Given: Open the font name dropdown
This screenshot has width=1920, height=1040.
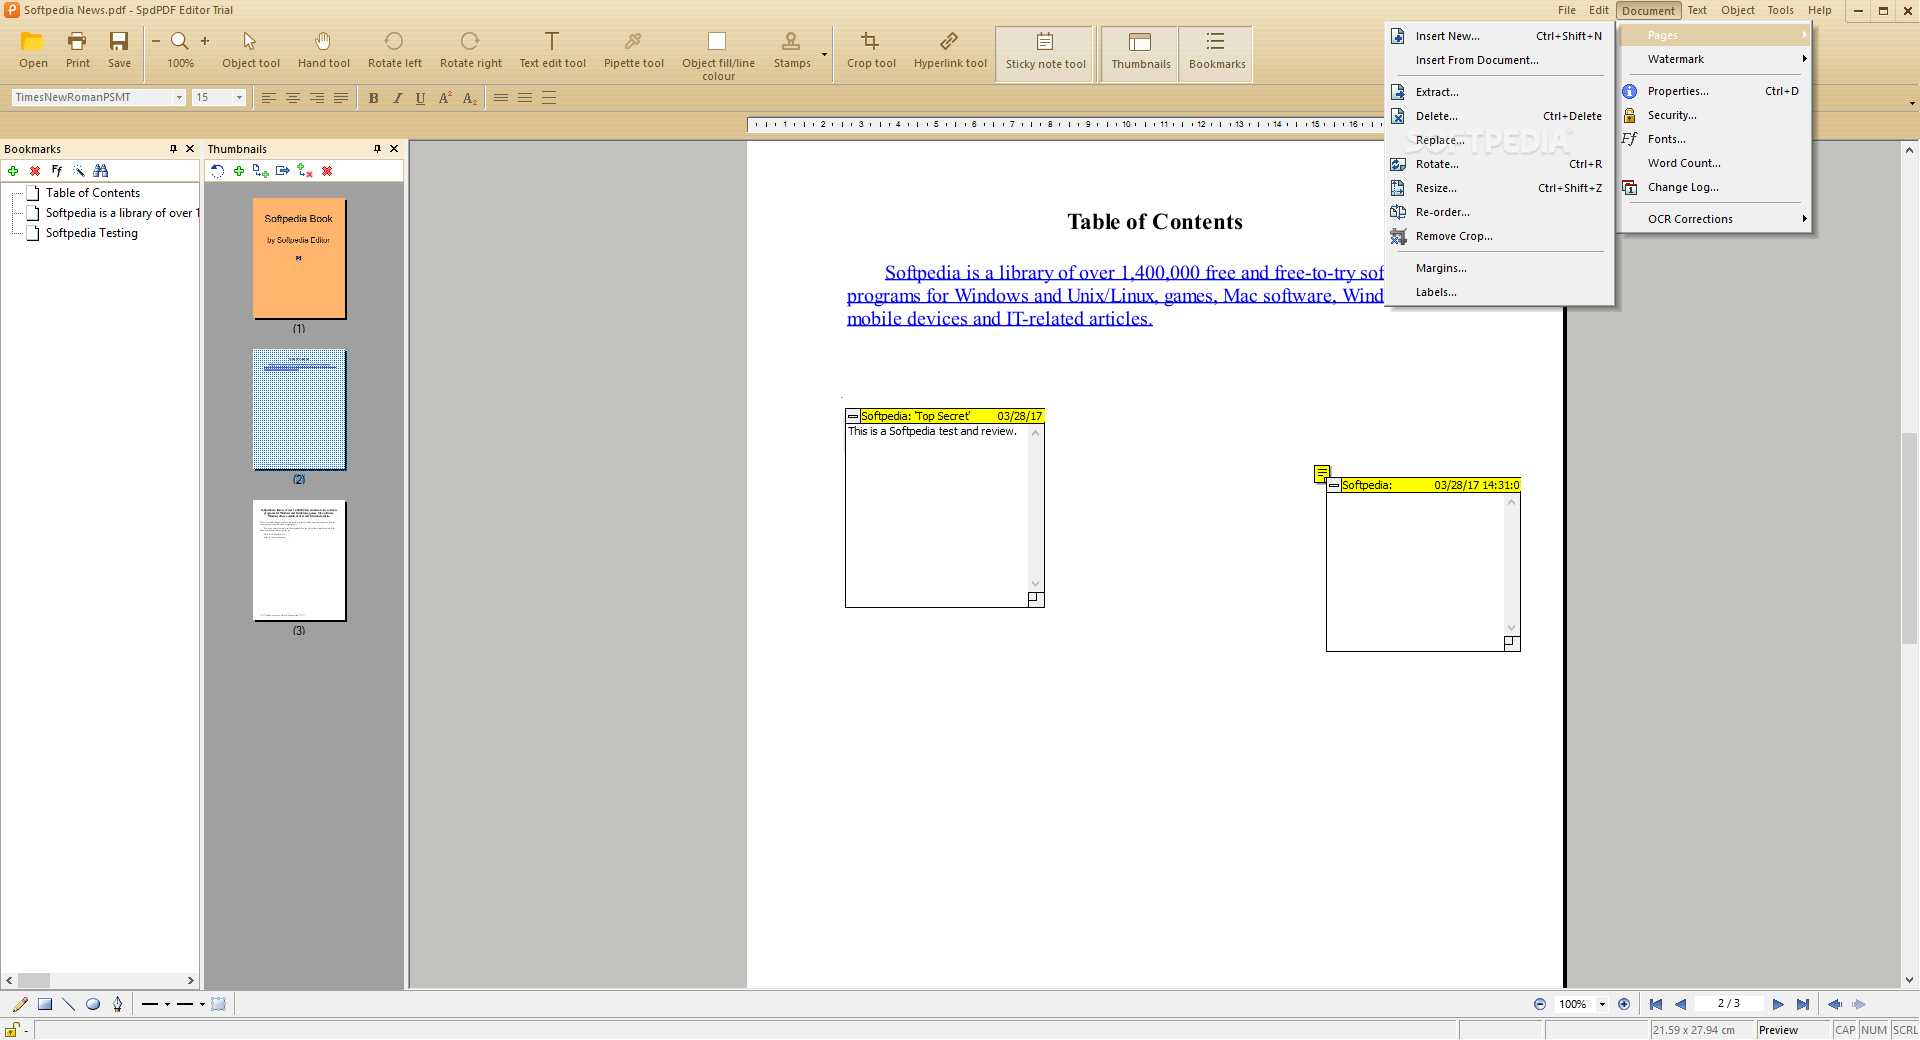Looking at the screenshot, I should tap(179, 97).
